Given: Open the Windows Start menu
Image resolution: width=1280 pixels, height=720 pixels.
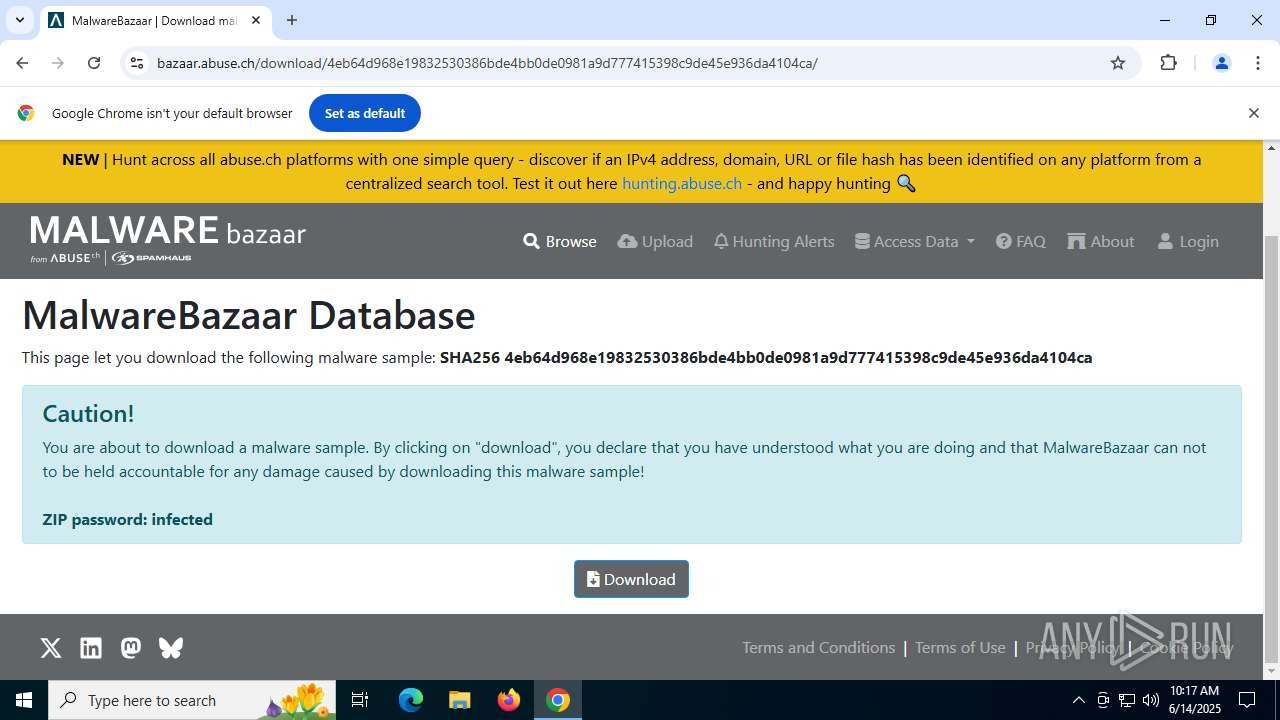Looking at the screenshot, I should tap(24, 700).
